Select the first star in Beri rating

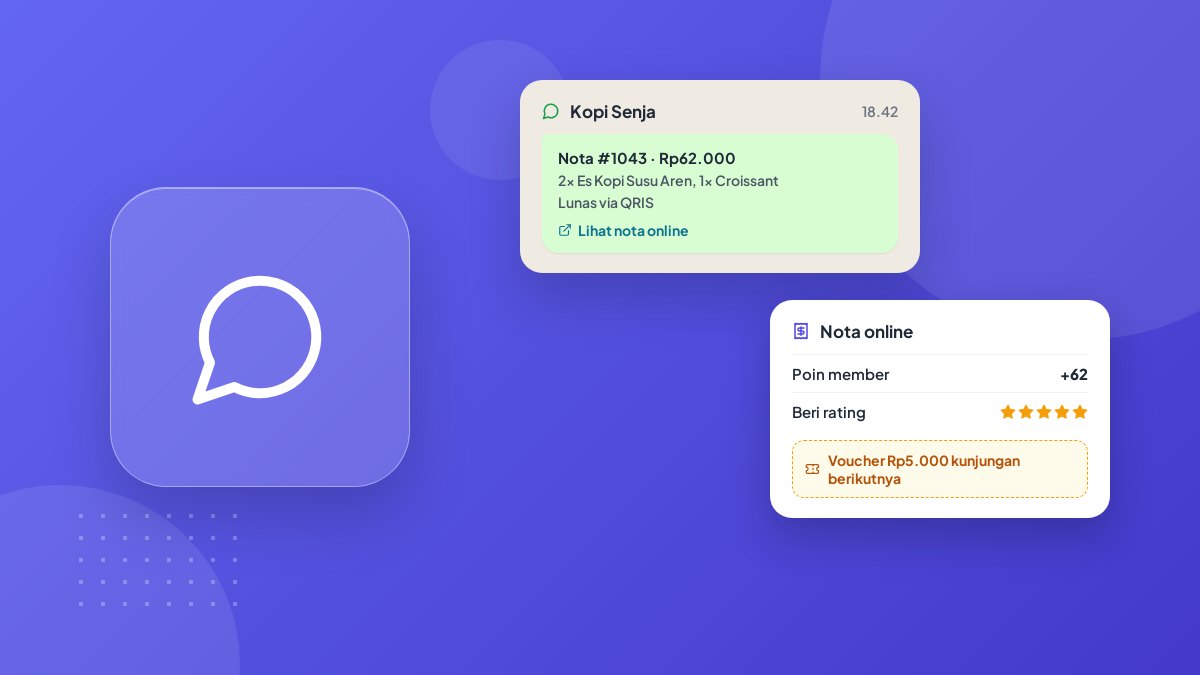1008,412
